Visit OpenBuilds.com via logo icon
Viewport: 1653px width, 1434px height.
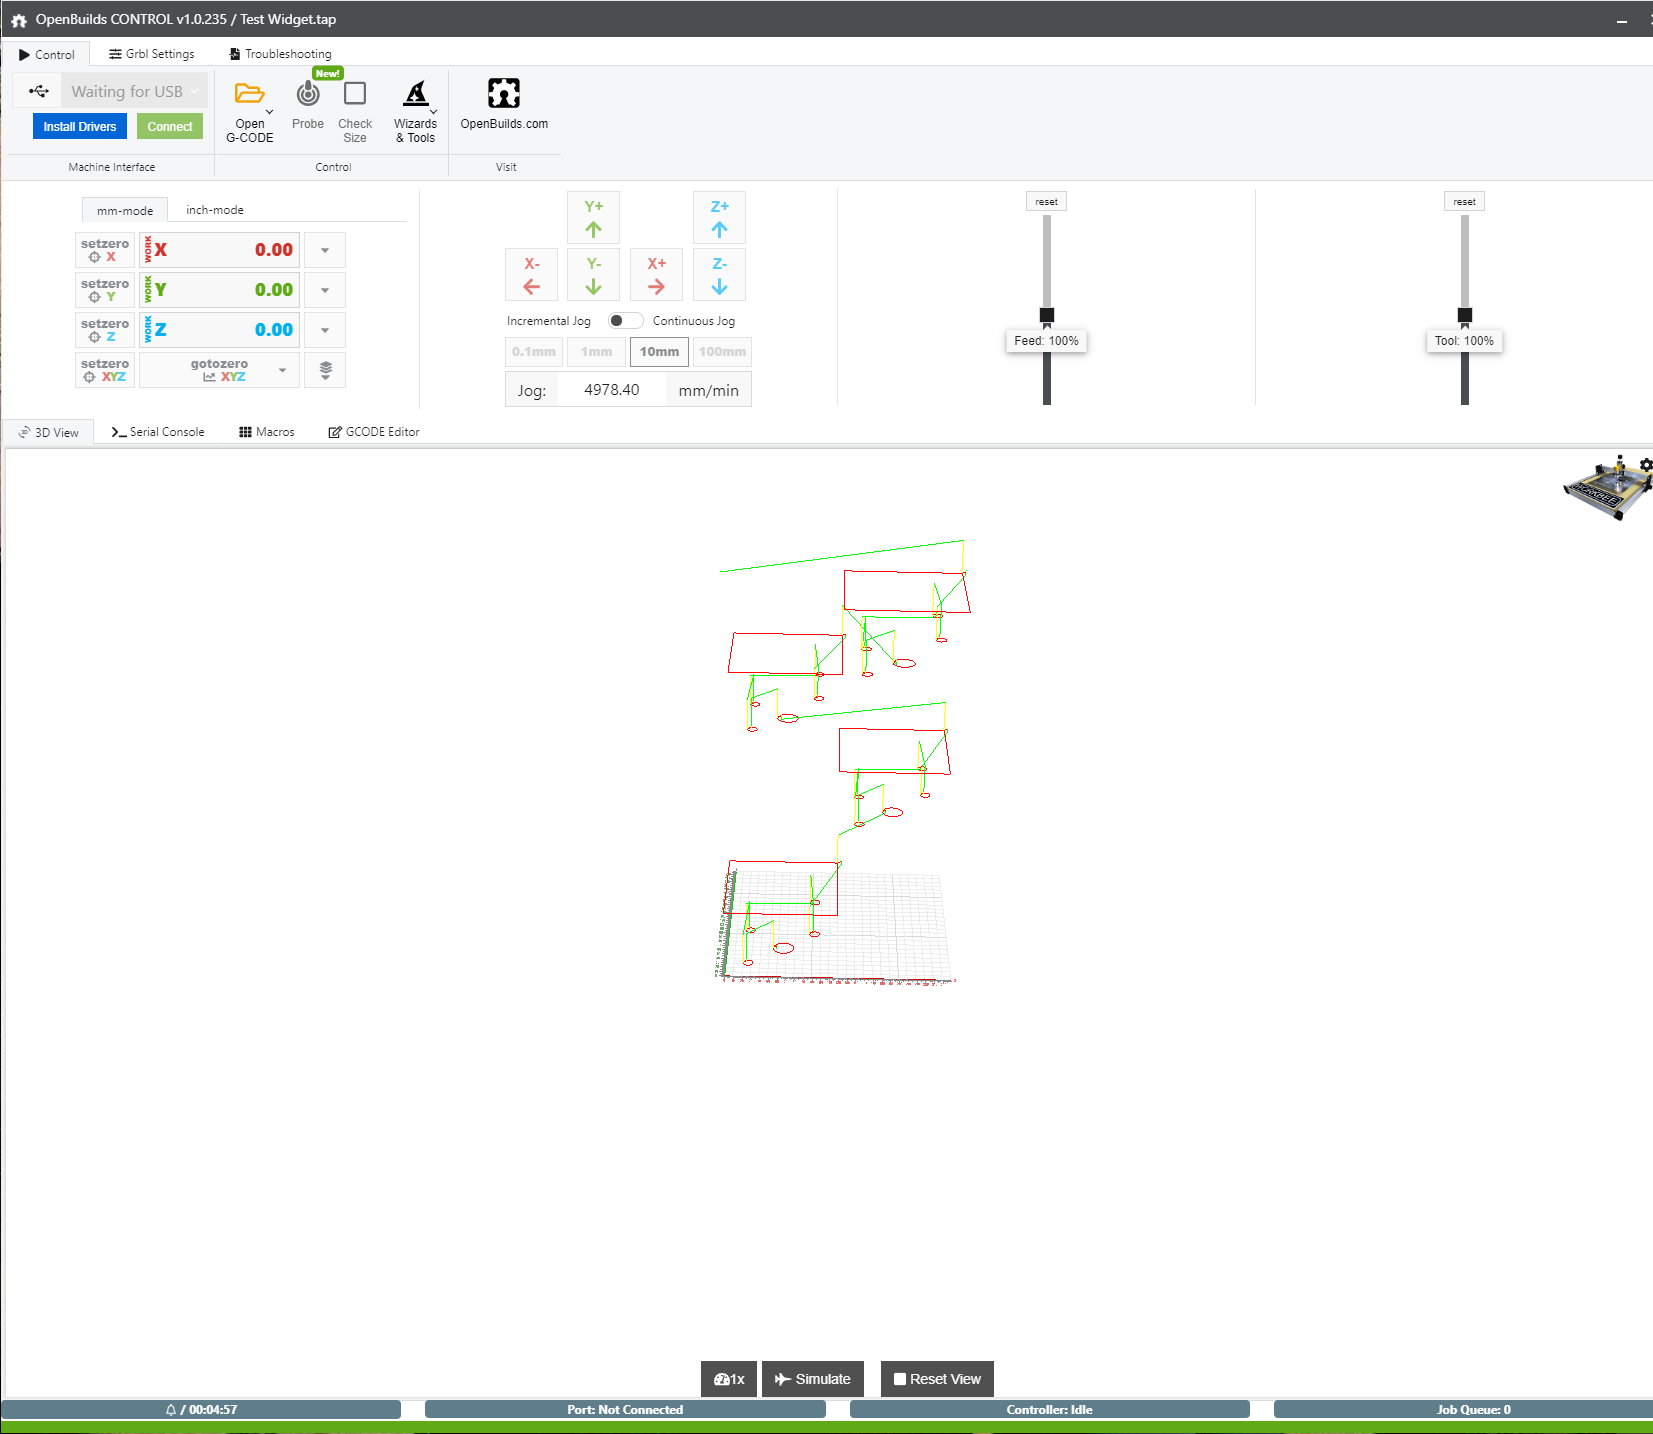pyautogui.click(x=504, y=94)
